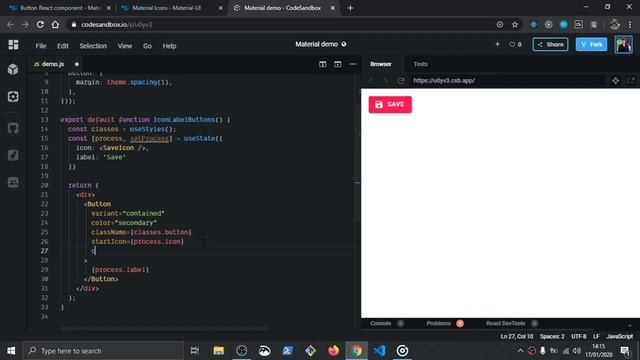Bookmark this page star icon

pyautogui.click(x=515, y=24)
